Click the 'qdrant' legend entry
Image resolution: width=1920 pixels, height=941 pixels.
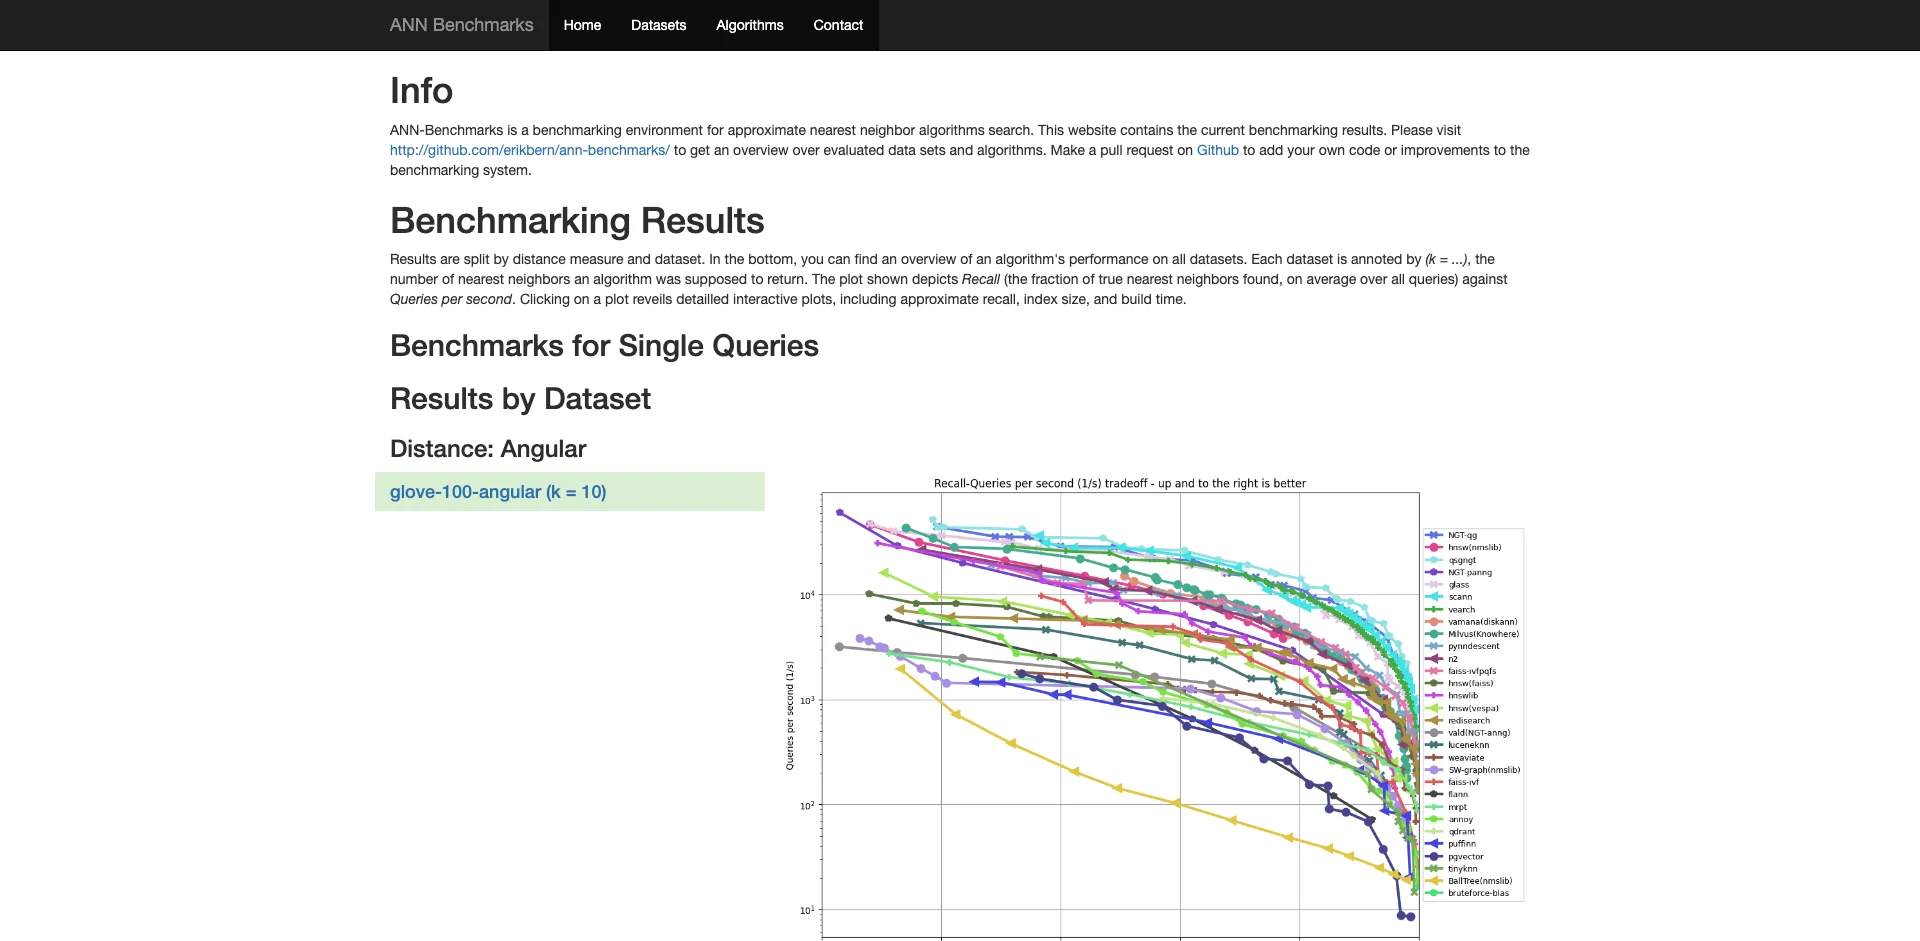[1462, 832]
